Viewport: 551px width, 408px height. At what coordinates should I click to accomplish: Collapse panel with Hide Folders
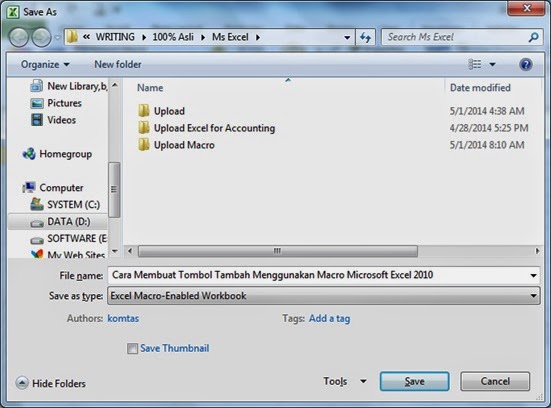pyautogui.click(x=51, y=383)
